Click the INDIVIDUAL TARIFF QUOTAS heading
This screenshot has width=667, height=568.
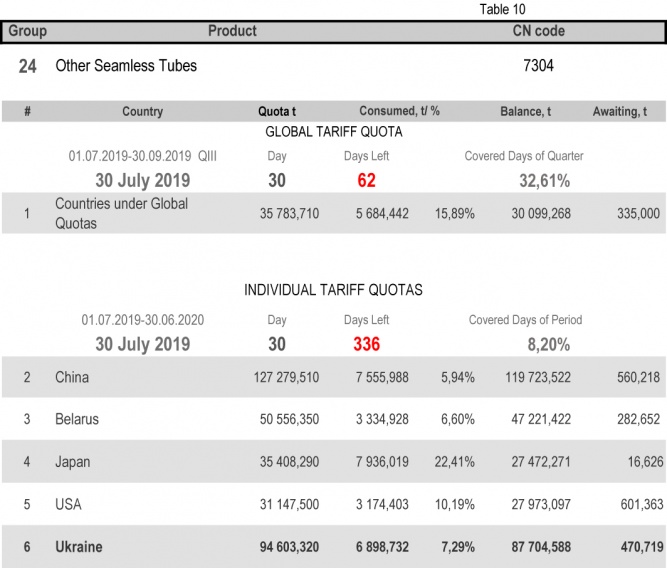click(x=333, y=290)
